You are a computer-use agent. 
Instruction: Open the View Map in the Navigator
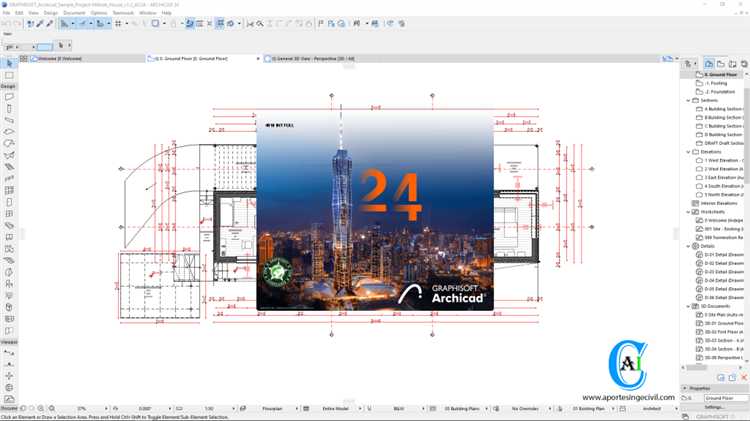pos(721,64)
